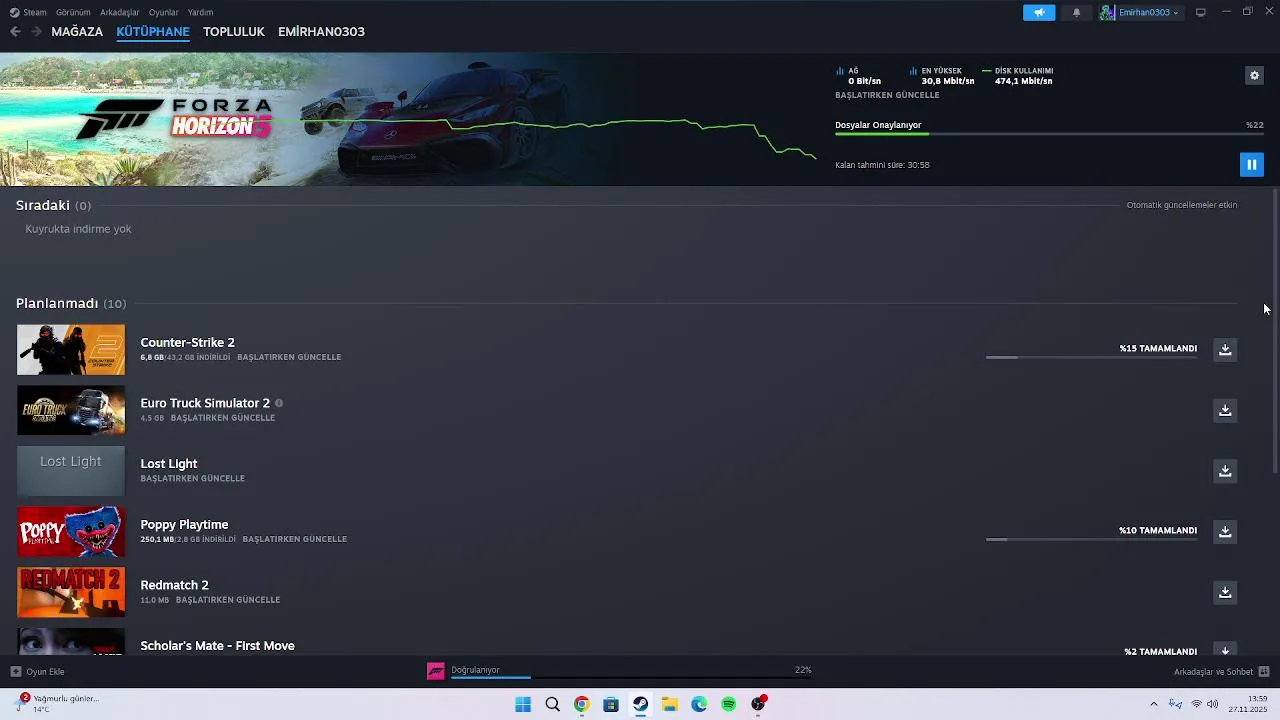1280x720 pixels.
Task: Open the Poppy Playtime title
Action: (184, 524)
